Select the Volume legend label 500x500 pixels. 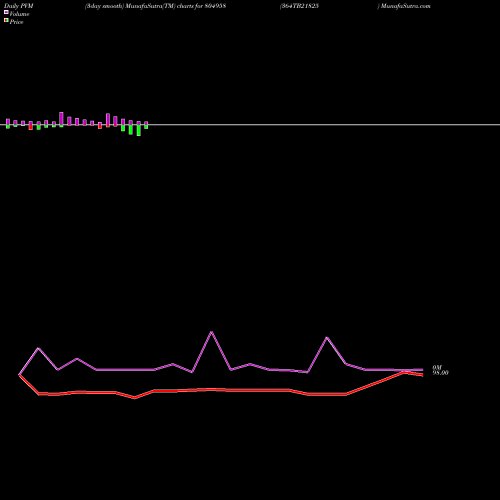(x=19, y=14)
